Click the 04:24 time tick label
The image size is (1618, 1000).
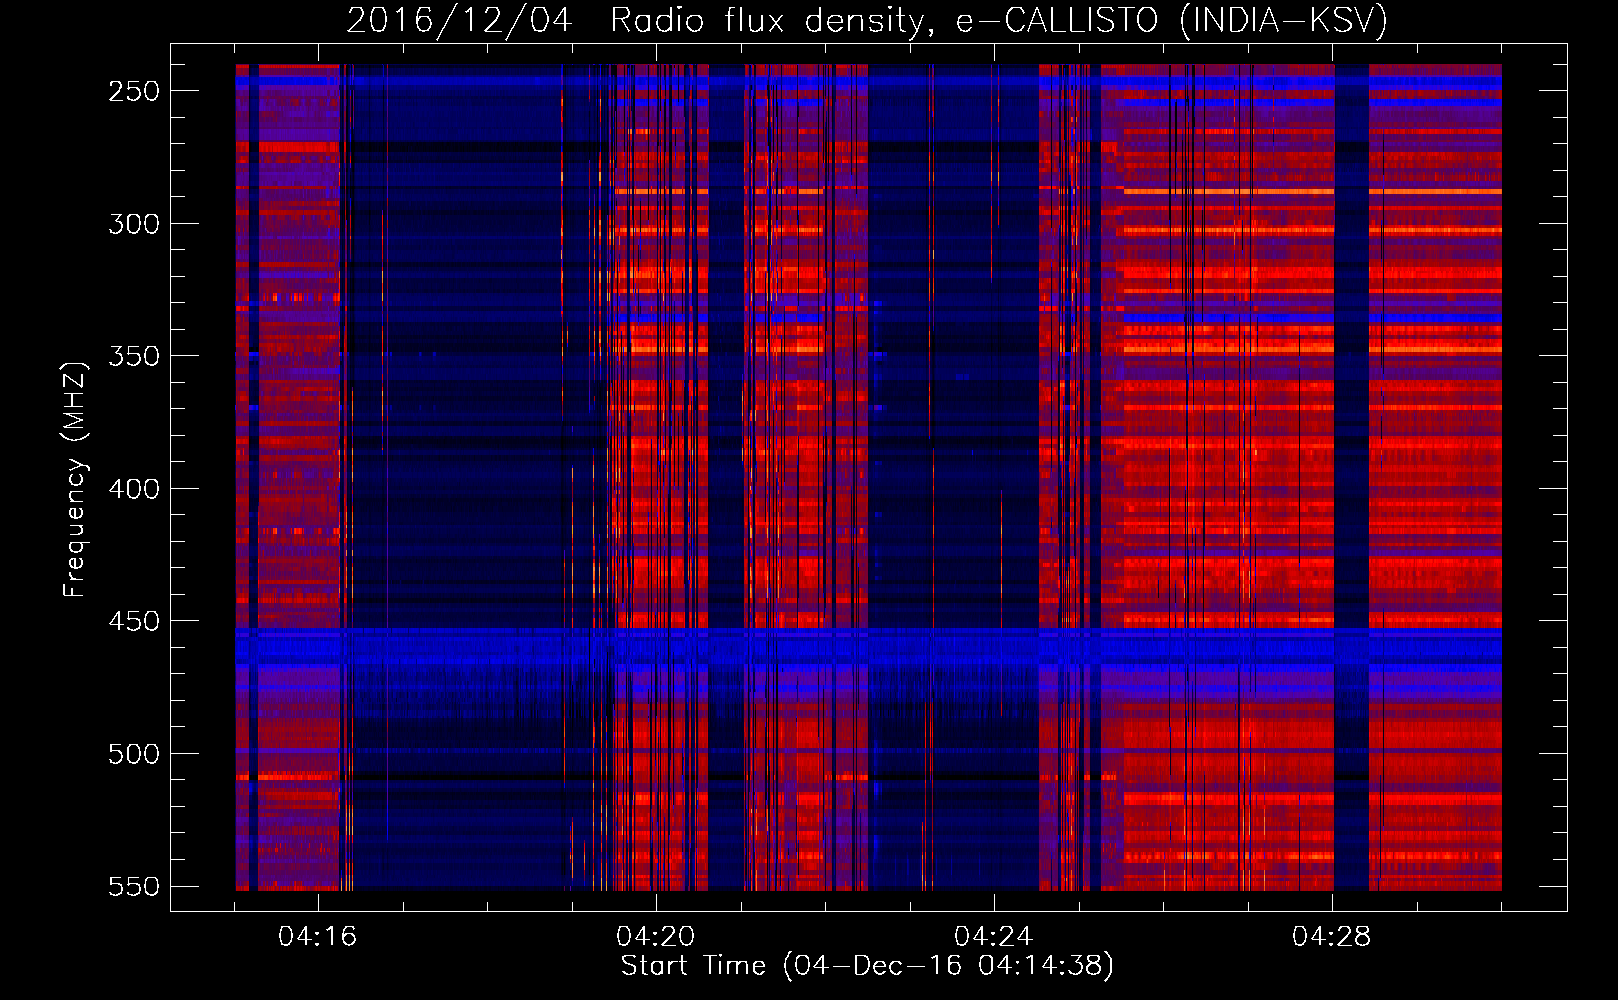click(x=994, y=936)
